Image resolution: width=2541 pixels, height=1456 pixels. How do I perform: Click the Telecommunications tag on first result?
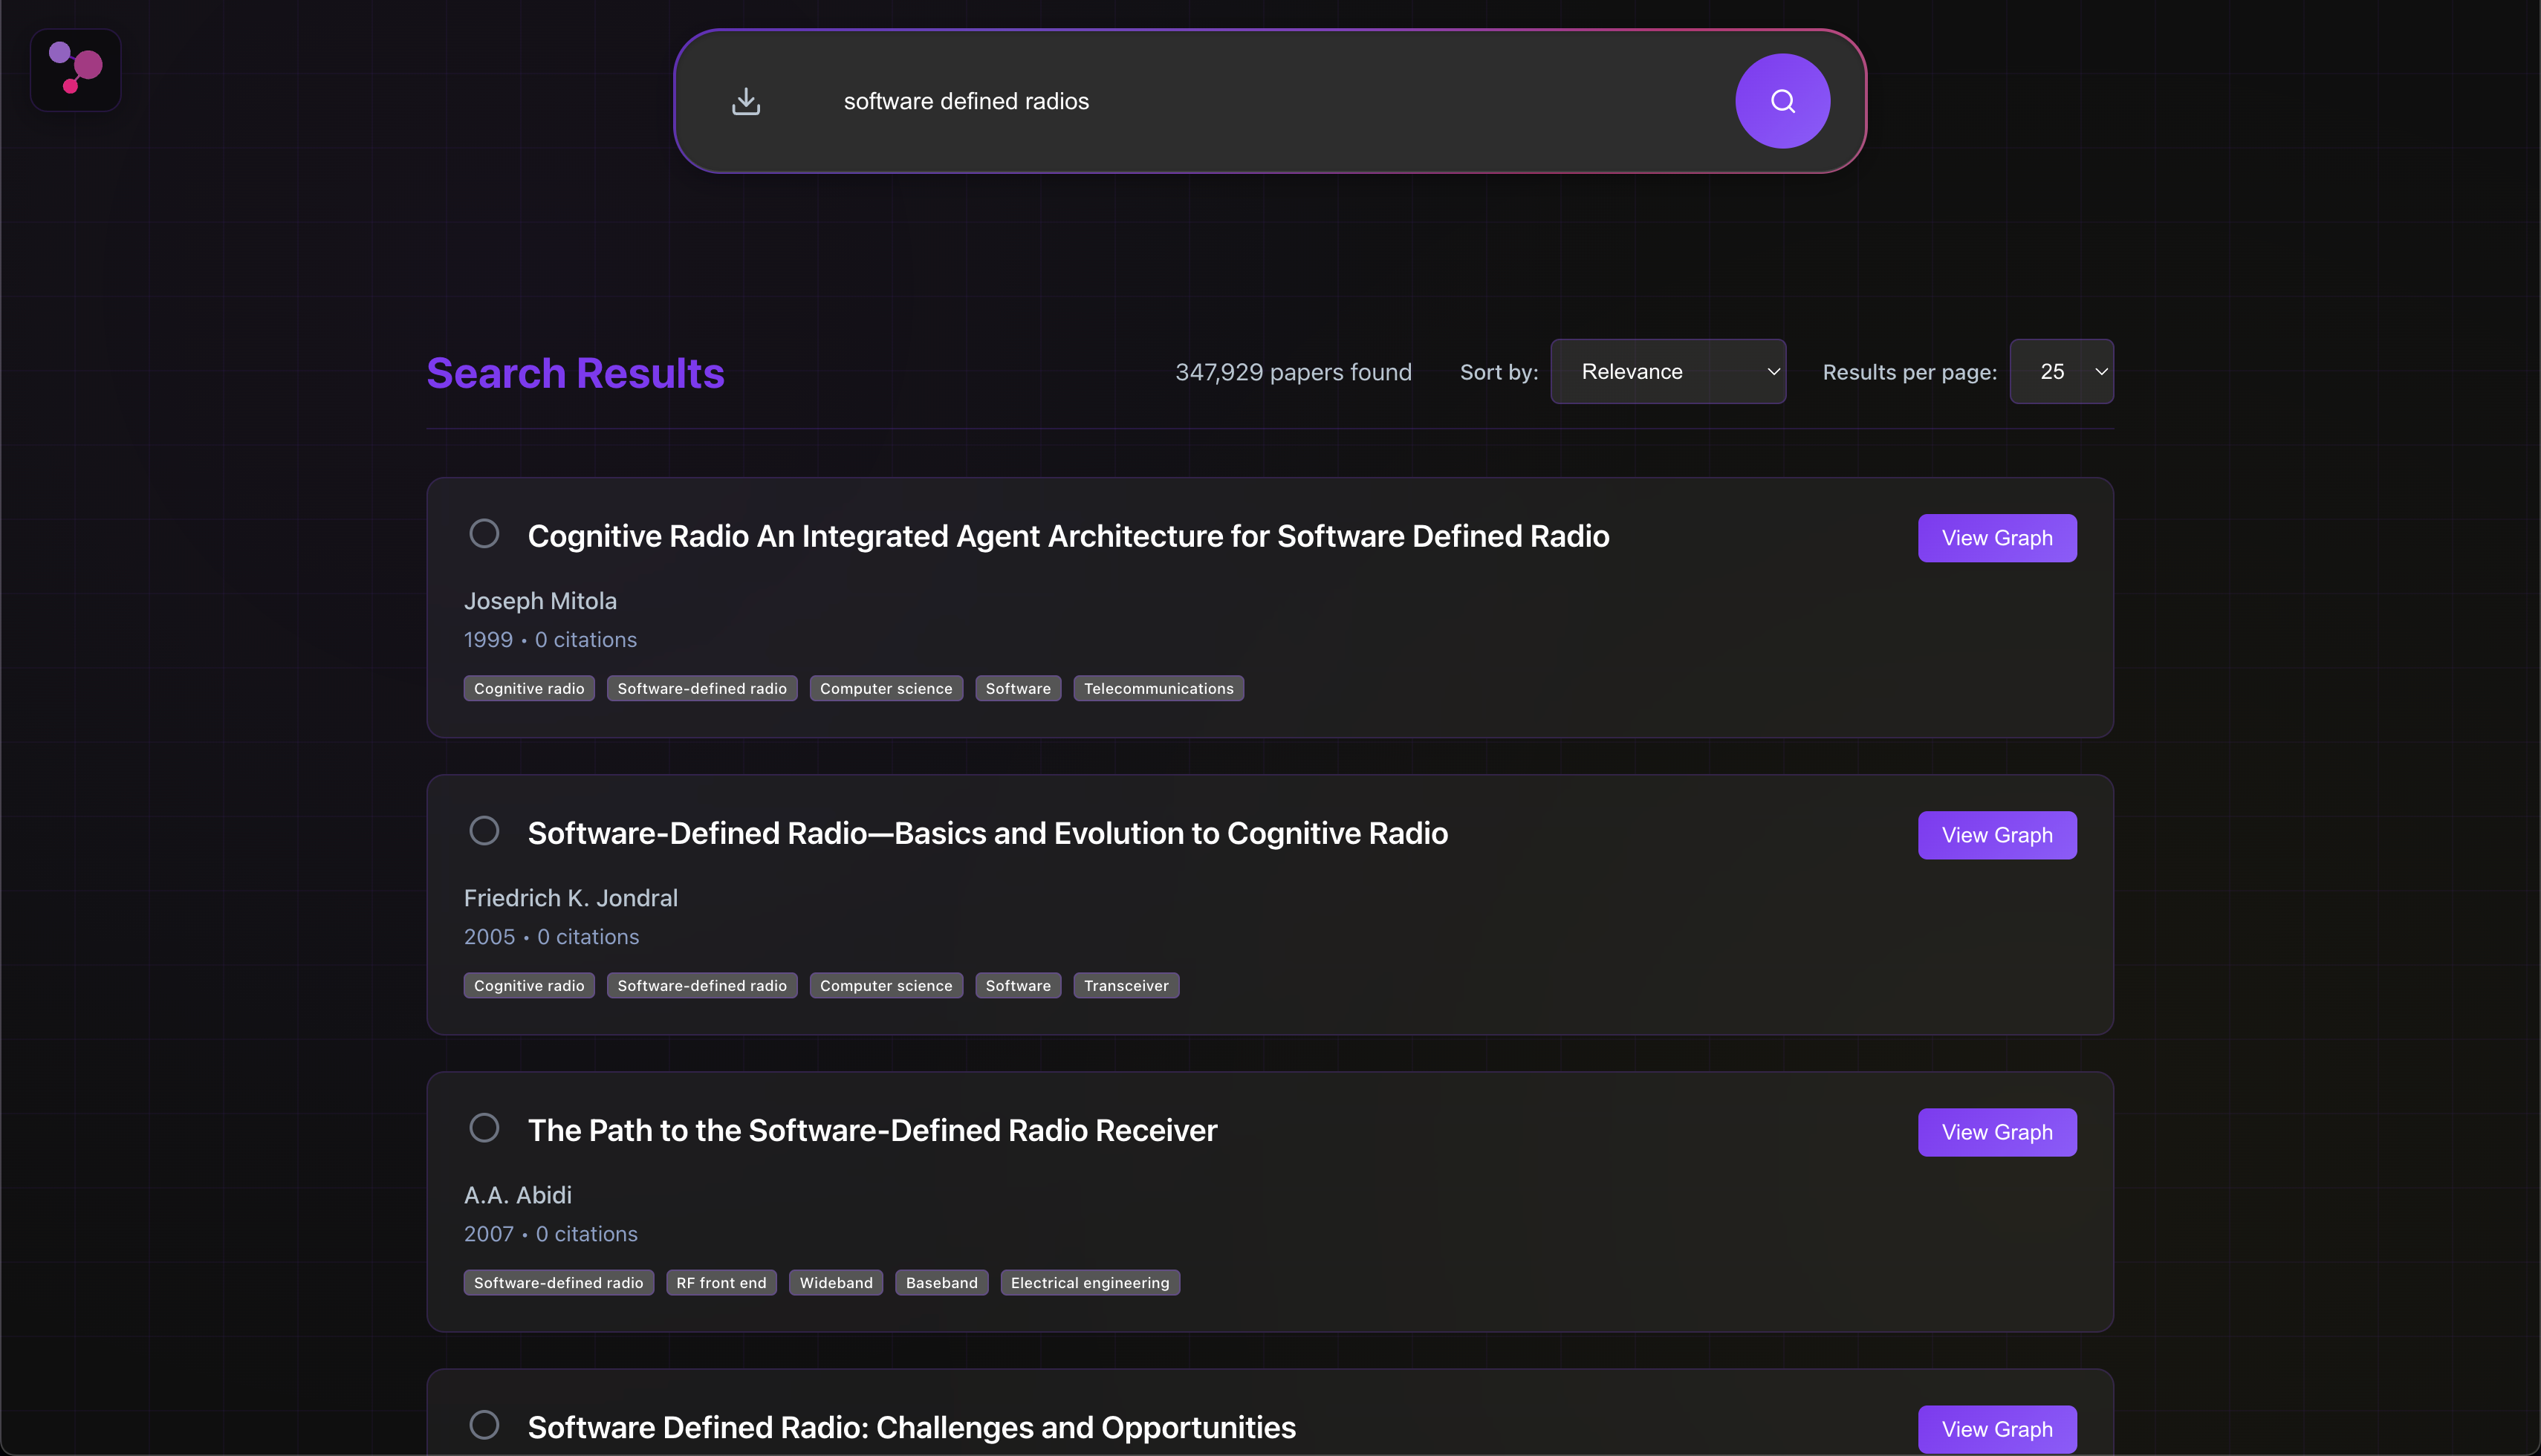(1158, 688)
